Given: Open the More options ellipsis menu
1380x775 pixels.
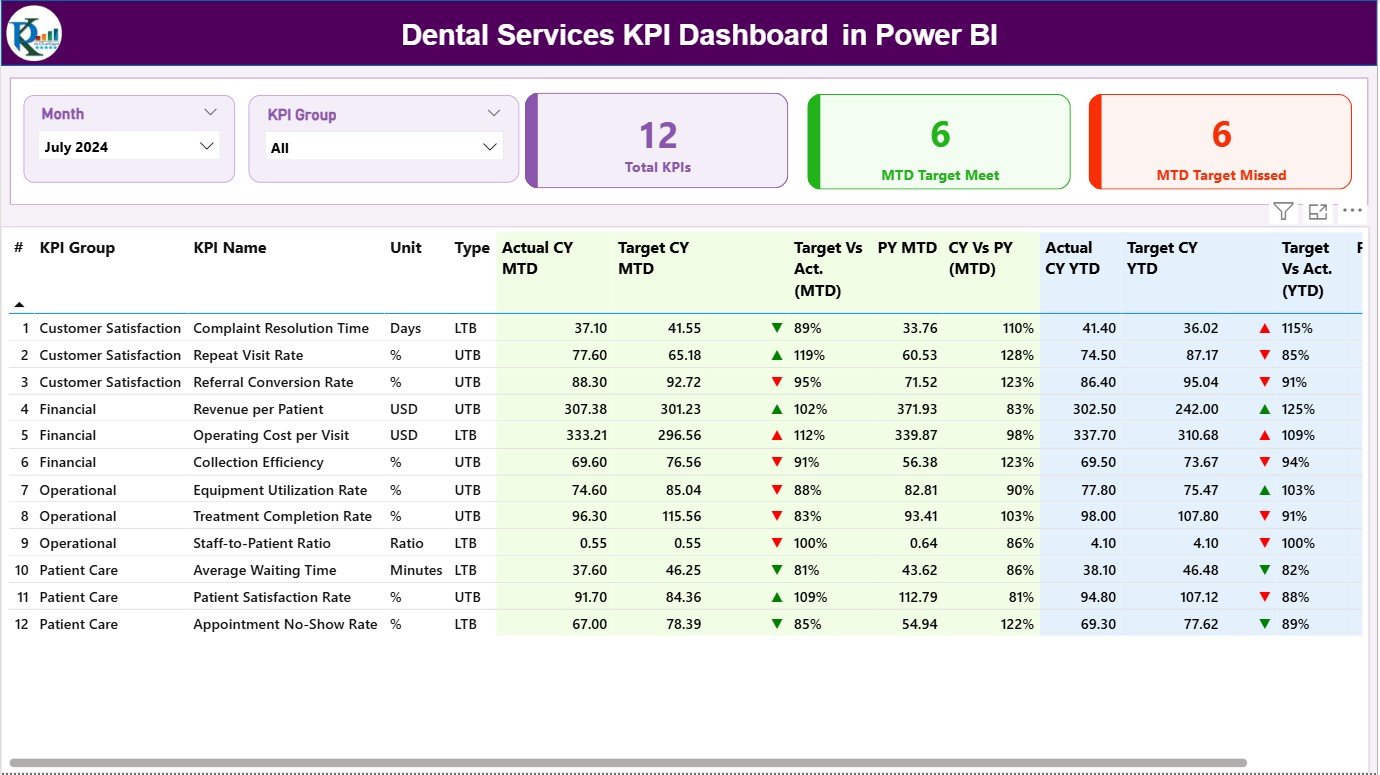Looking at the screenshot, I should [x=1352, y=211].
